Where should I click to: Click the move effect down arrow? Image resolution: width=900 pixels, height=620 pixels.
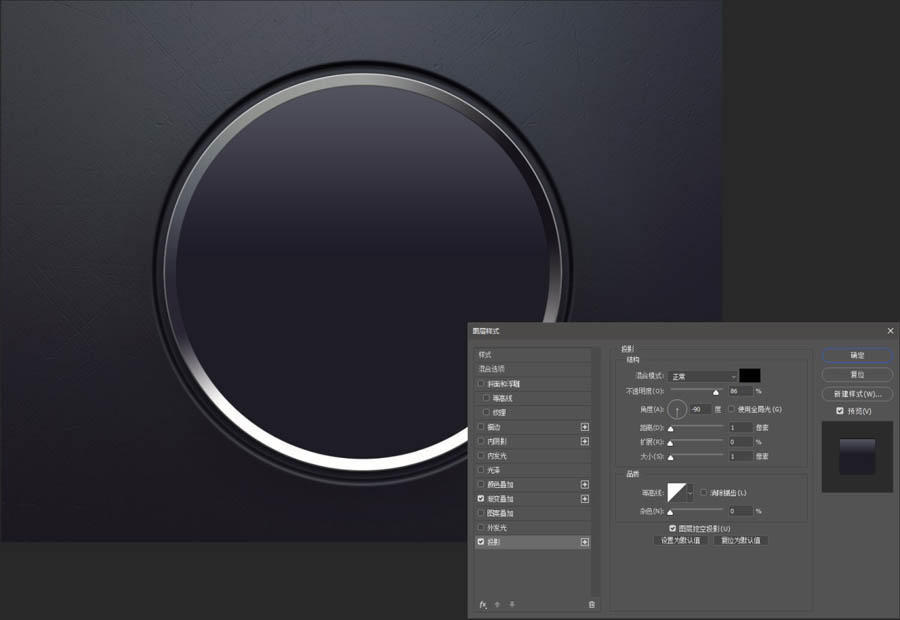[x=512, y=604]
